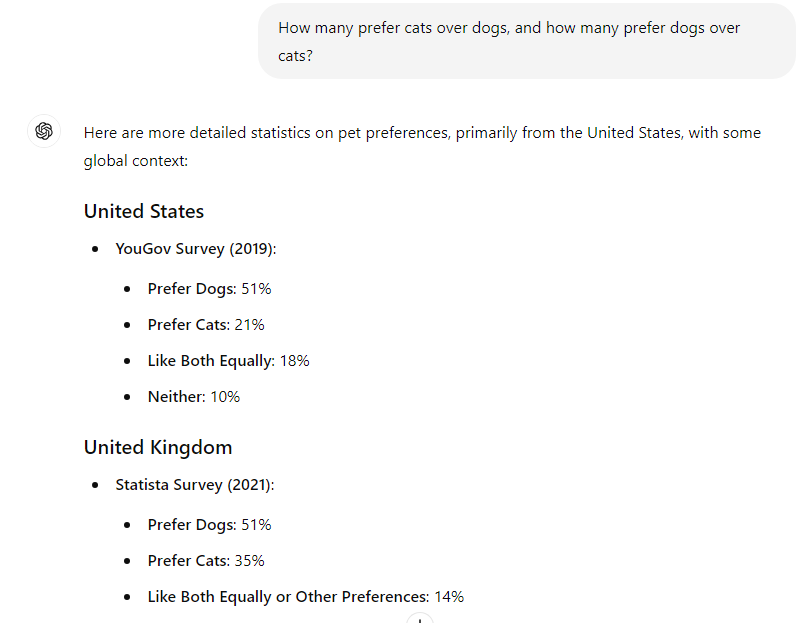Click the "United Kingdom" heading

(x=158, y=447)
